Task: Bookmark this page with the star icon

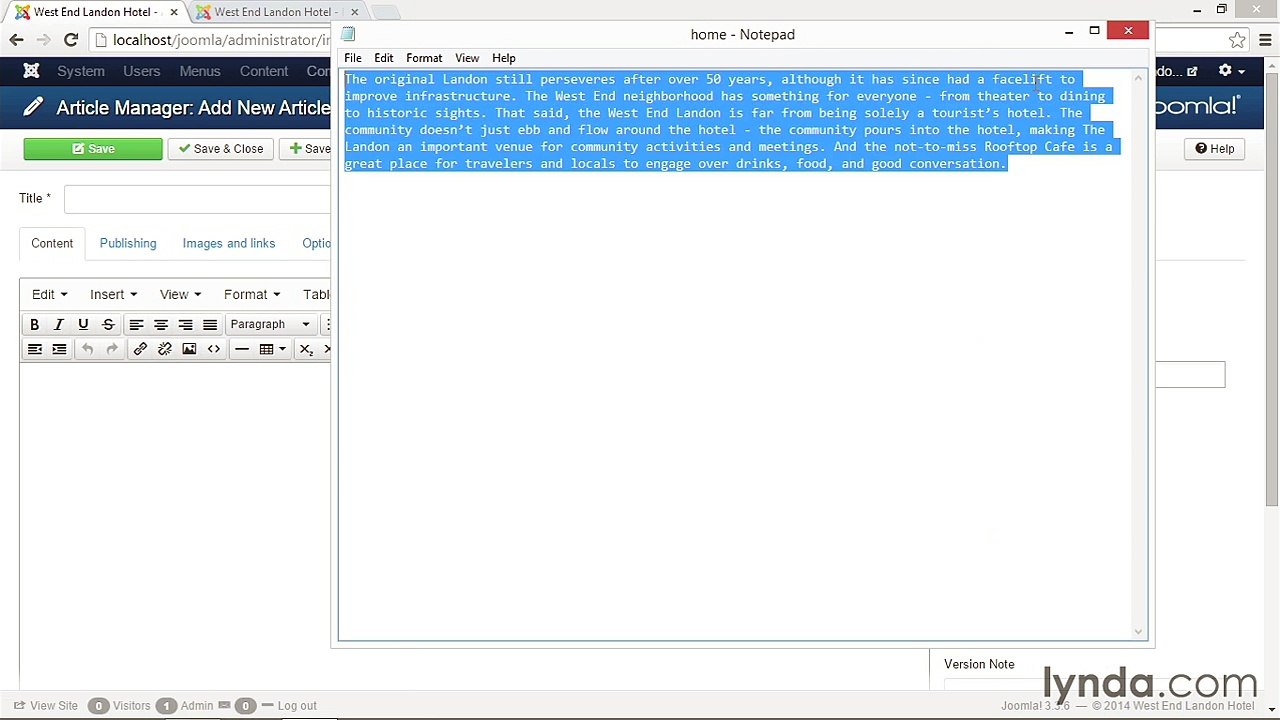Action: coord(1237,40)
